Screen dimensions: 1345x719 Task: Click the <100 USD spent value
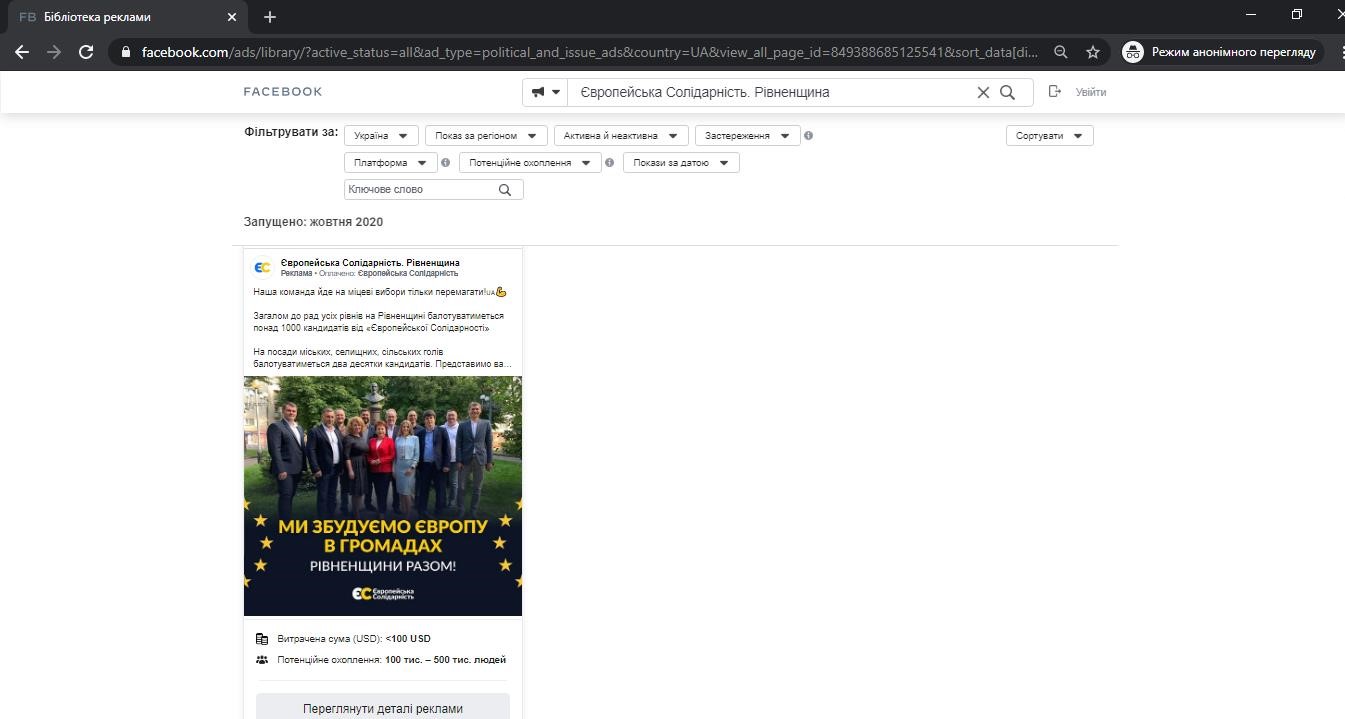(x=408, y=639)
